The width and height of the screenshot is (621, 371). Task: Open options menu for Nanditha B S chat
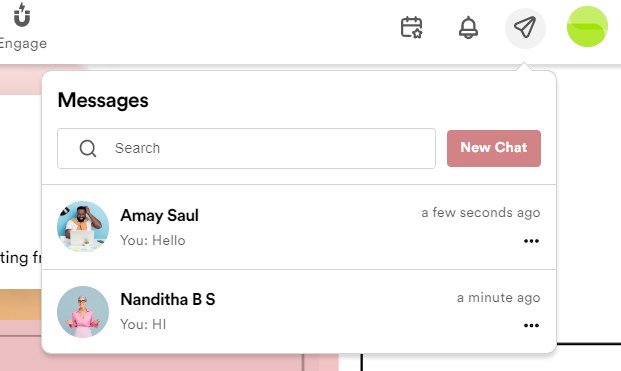click(531, 325)
